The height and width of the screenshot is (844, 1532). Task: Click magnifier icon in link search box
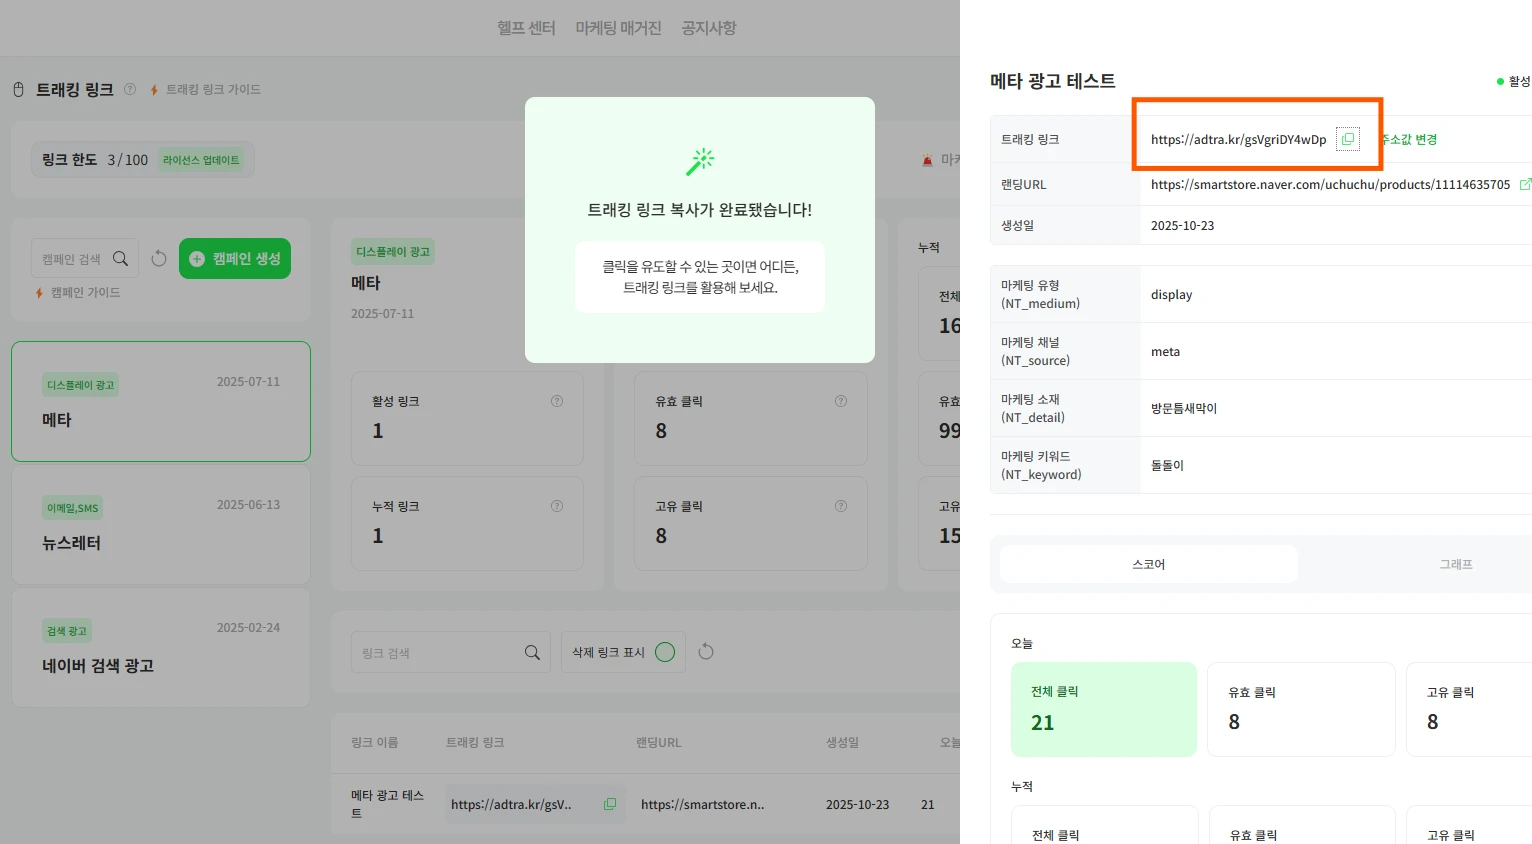coord(532,653)
